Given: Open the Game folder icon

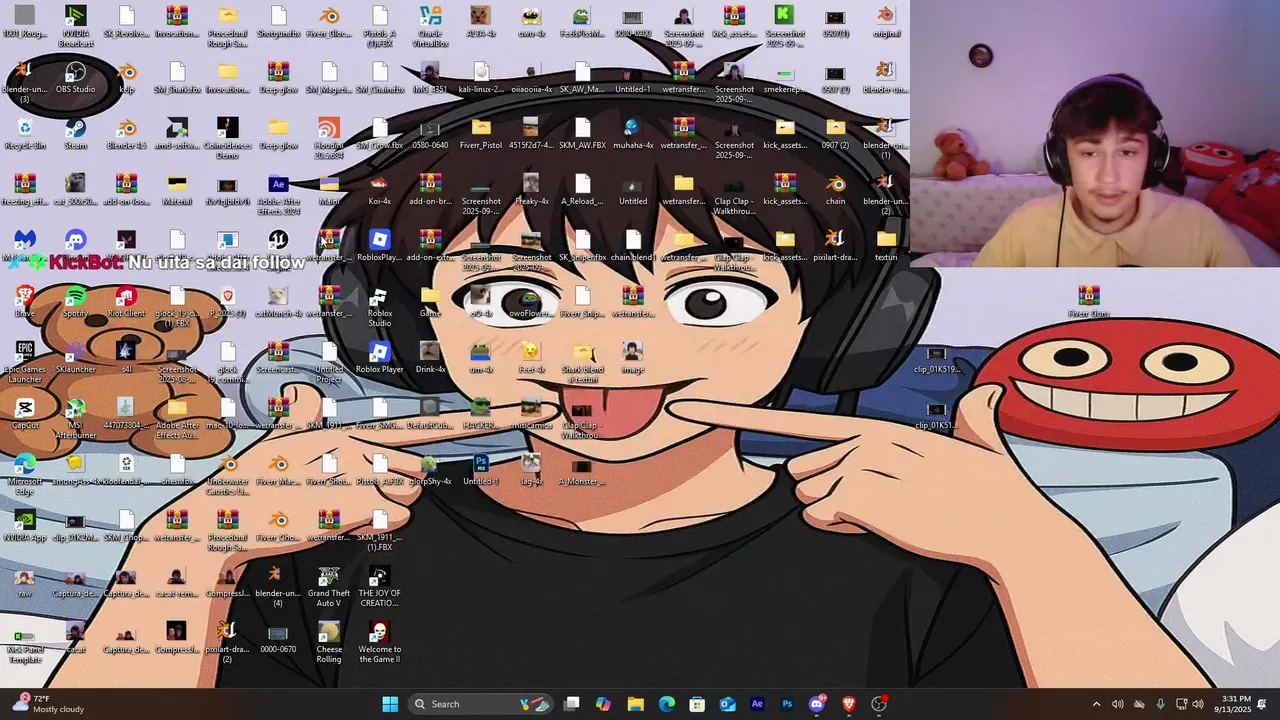Looking at the screenshot, I should [430, 301].
